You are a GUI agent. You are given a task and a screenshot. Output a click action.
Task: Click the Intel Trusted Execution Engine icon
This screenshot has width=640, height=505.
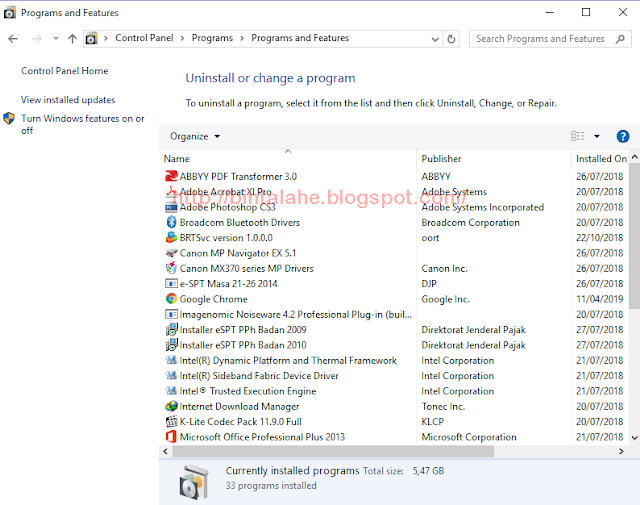pos(171,391)
